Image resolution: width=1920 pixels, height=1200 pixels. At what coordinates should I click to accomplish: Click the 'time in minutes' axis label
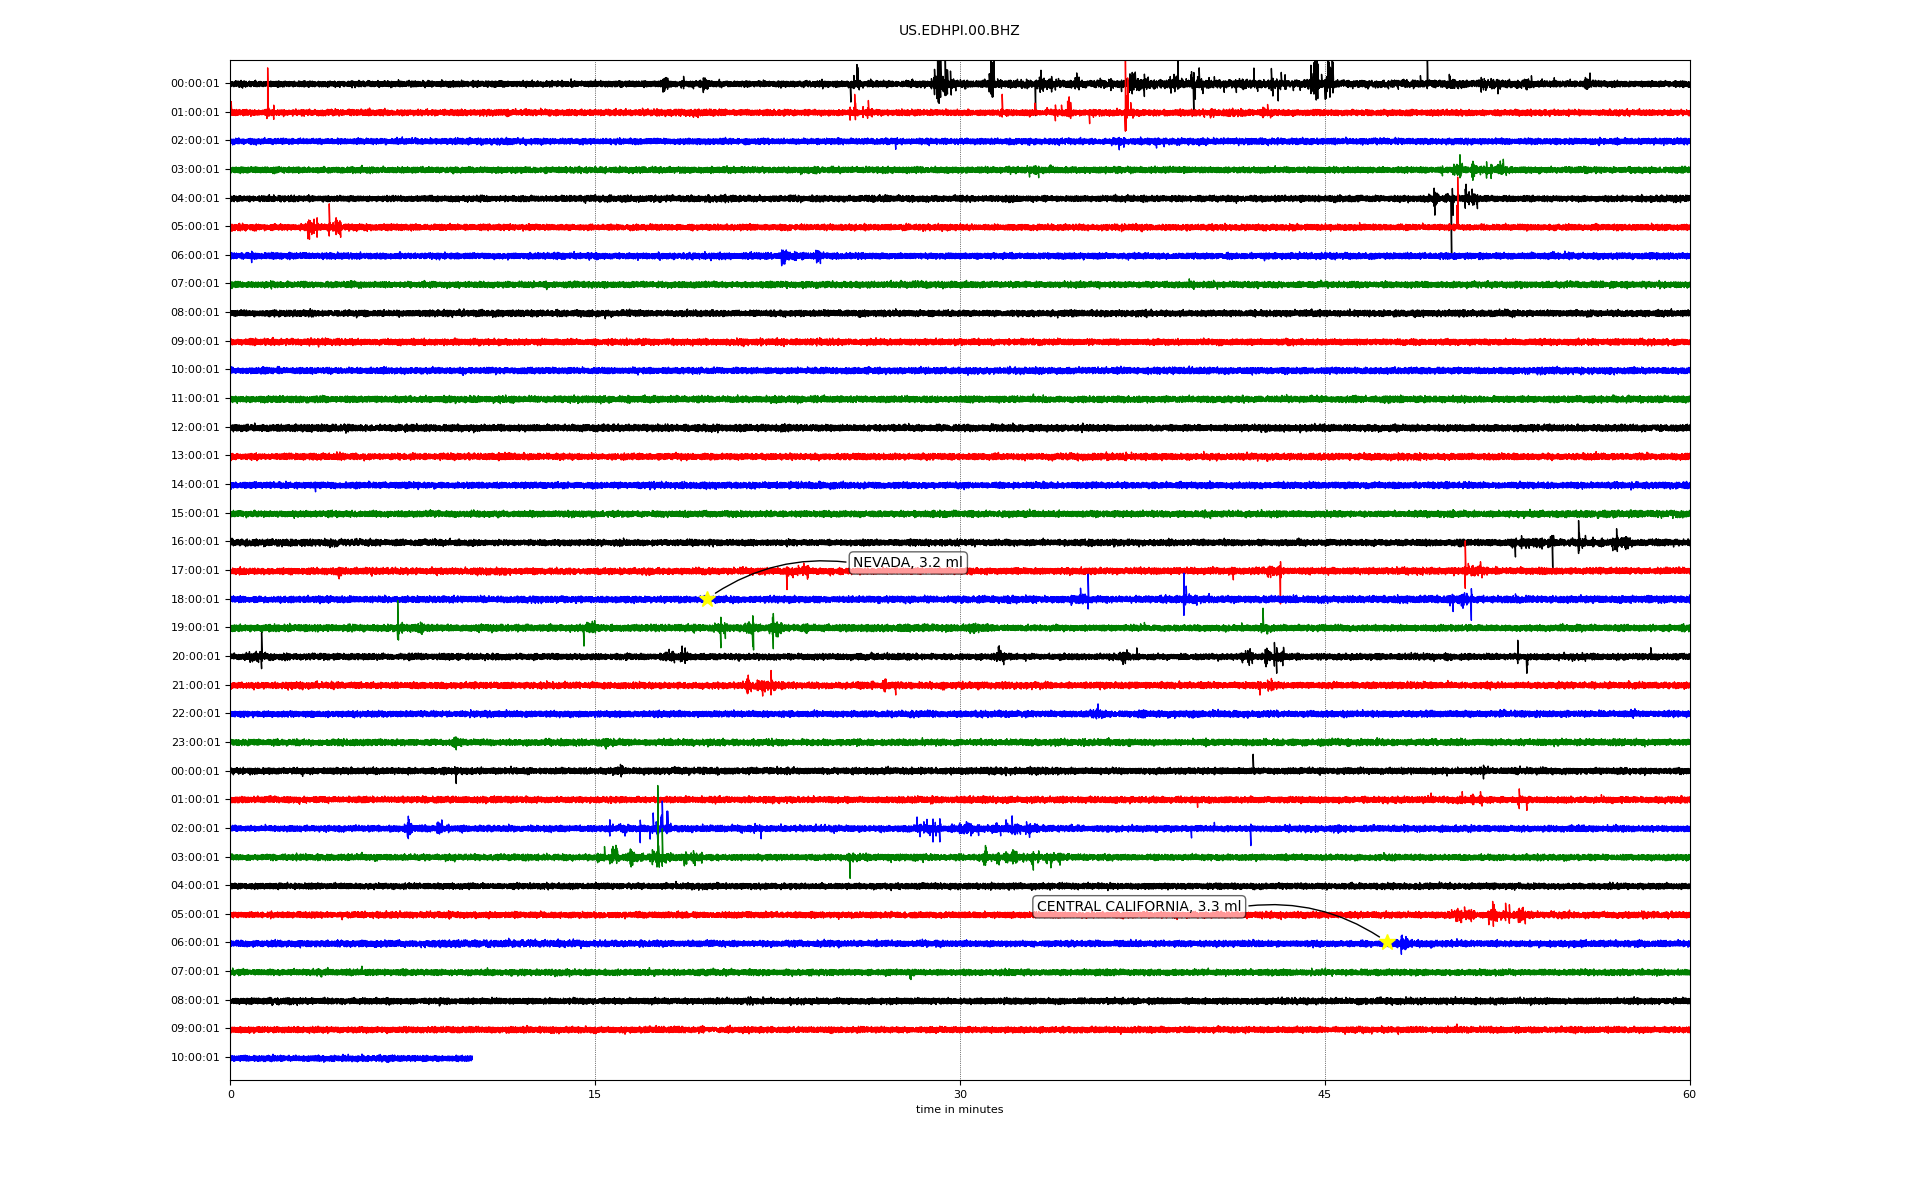[x=958, y=1110]
